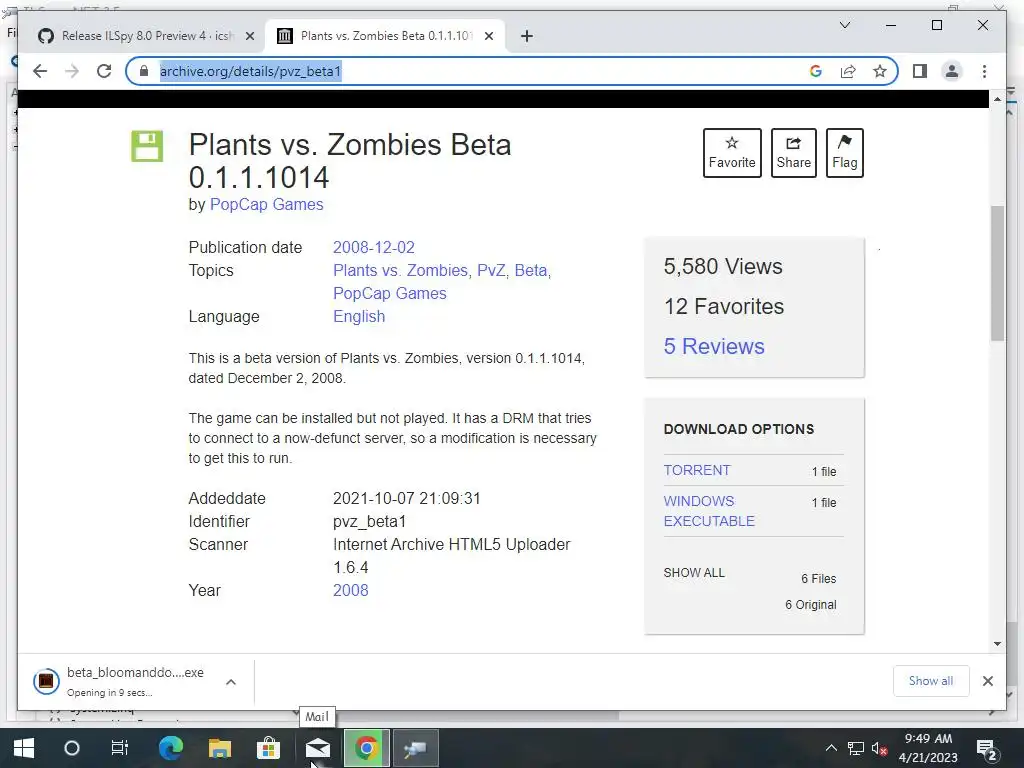1024x768 pixels.
Task: Open the Mail app from the taskbar
Action: pyautogui.click(x=317, y=748)
